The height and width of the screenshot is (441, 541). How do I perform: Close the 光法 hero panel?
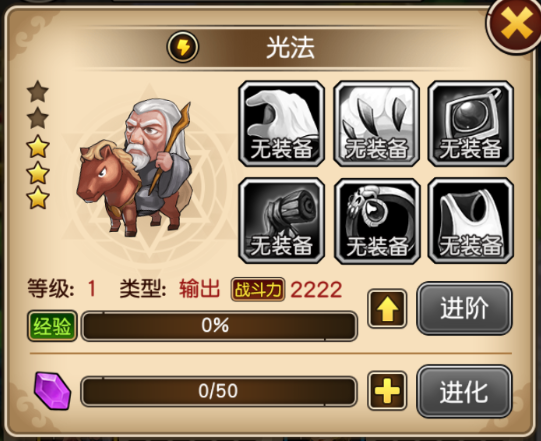point(515,23)
